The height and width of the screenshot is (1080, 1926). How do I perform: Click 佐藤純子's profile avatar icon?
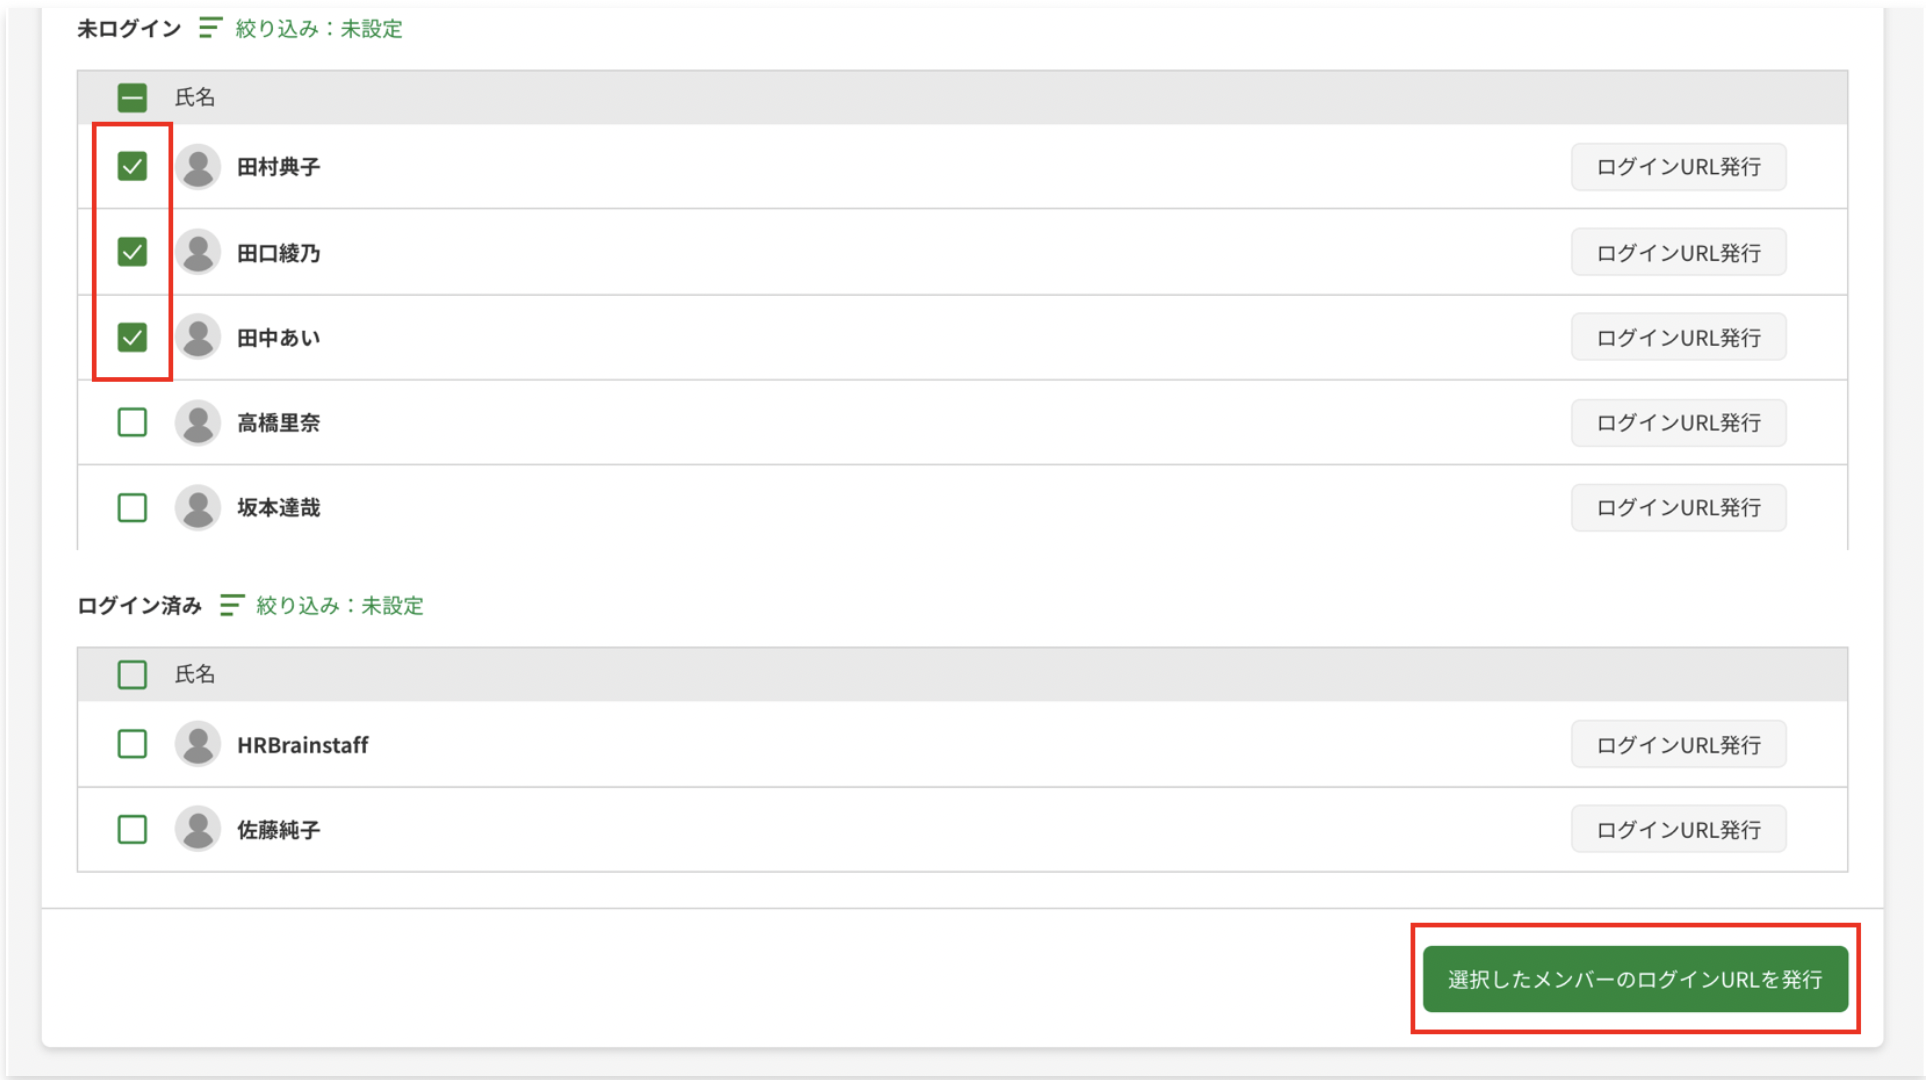[x=198, y=830]
